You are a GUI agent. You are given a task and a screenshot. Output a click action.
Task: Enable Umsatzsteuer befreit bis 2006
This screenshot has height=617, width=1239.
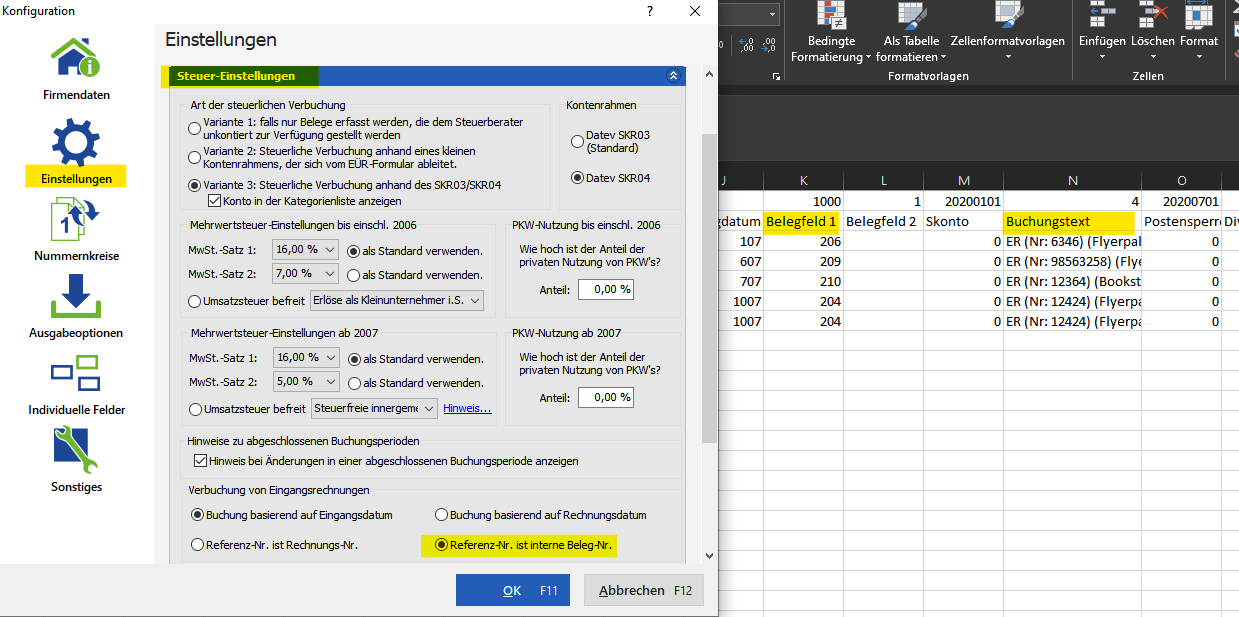click(x=194, y=301)
